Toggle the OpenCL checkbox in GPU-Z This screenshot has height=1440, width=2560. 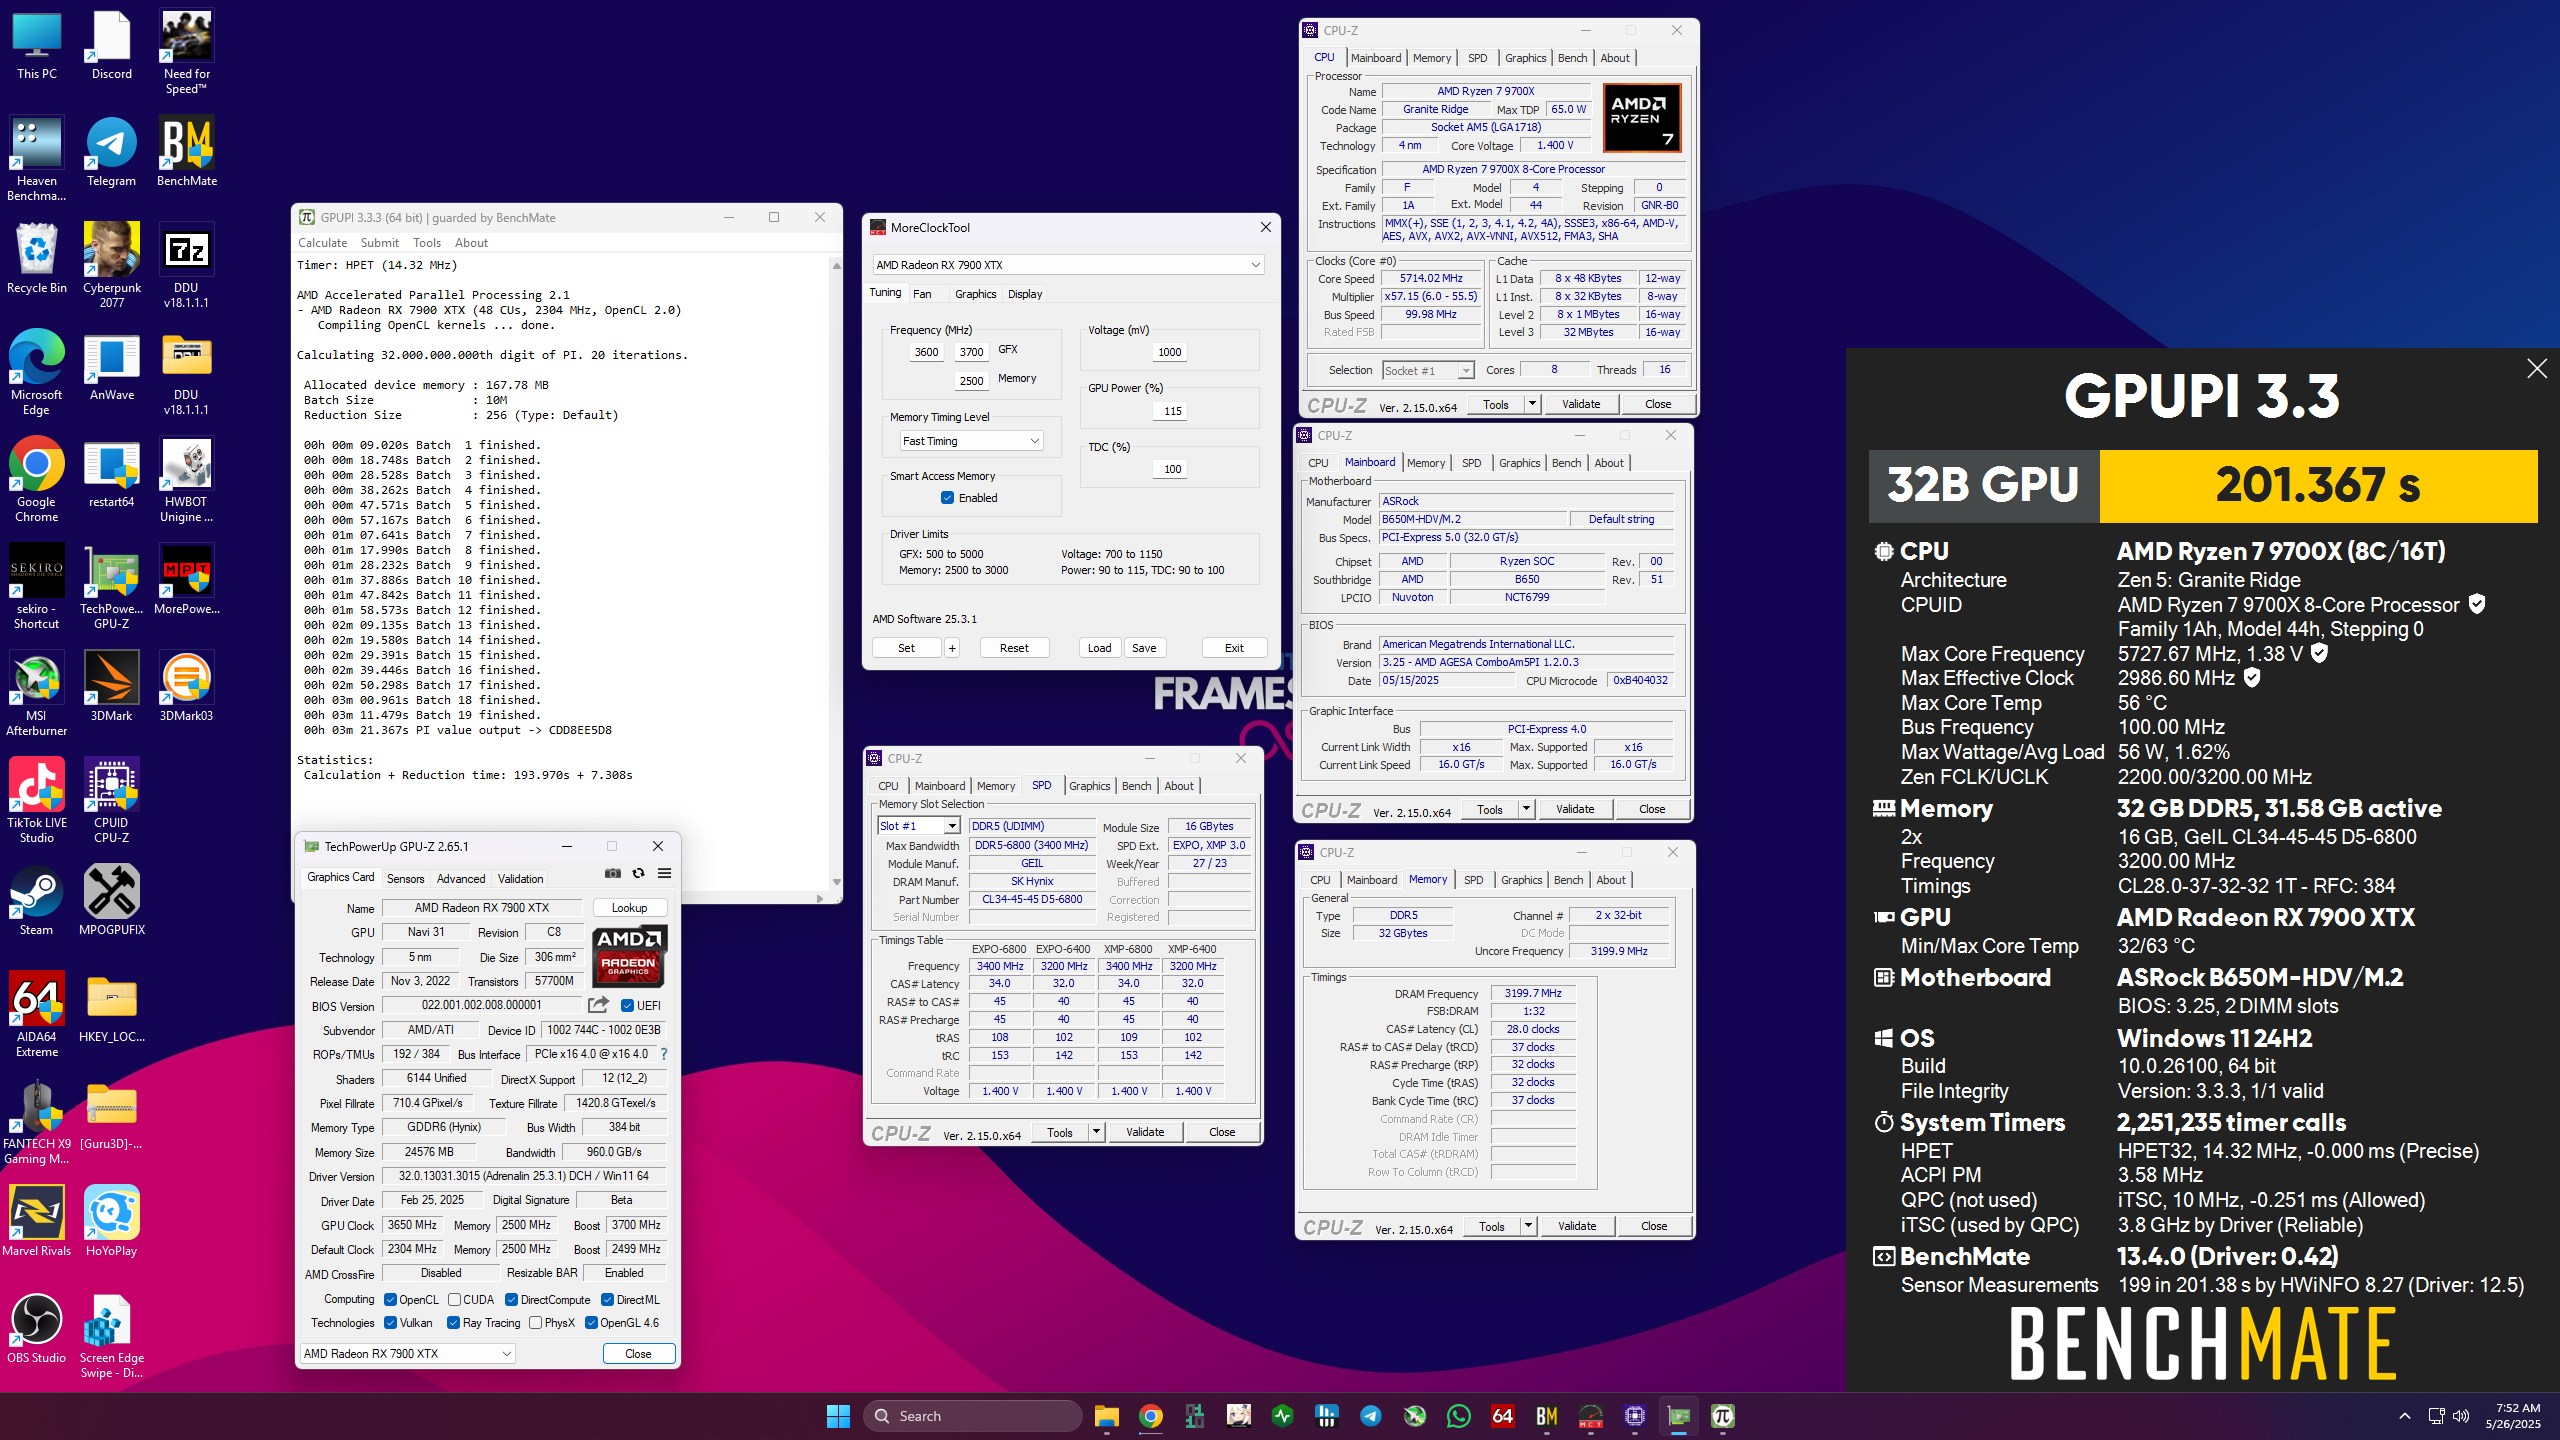coord(391,1300)
